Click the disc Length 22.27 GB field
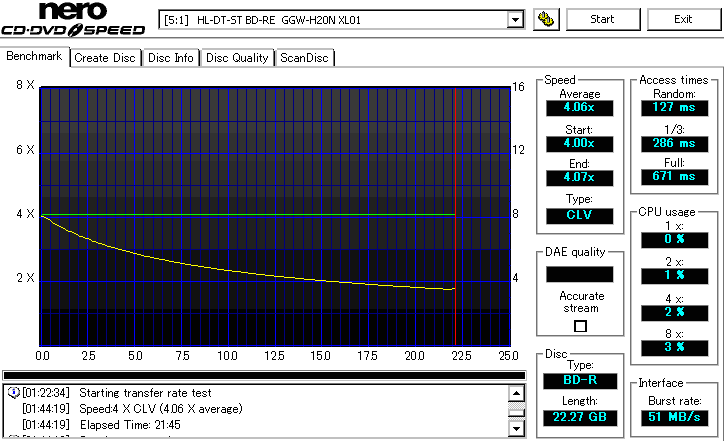724x441 pixels. click(x=579, y=416)
